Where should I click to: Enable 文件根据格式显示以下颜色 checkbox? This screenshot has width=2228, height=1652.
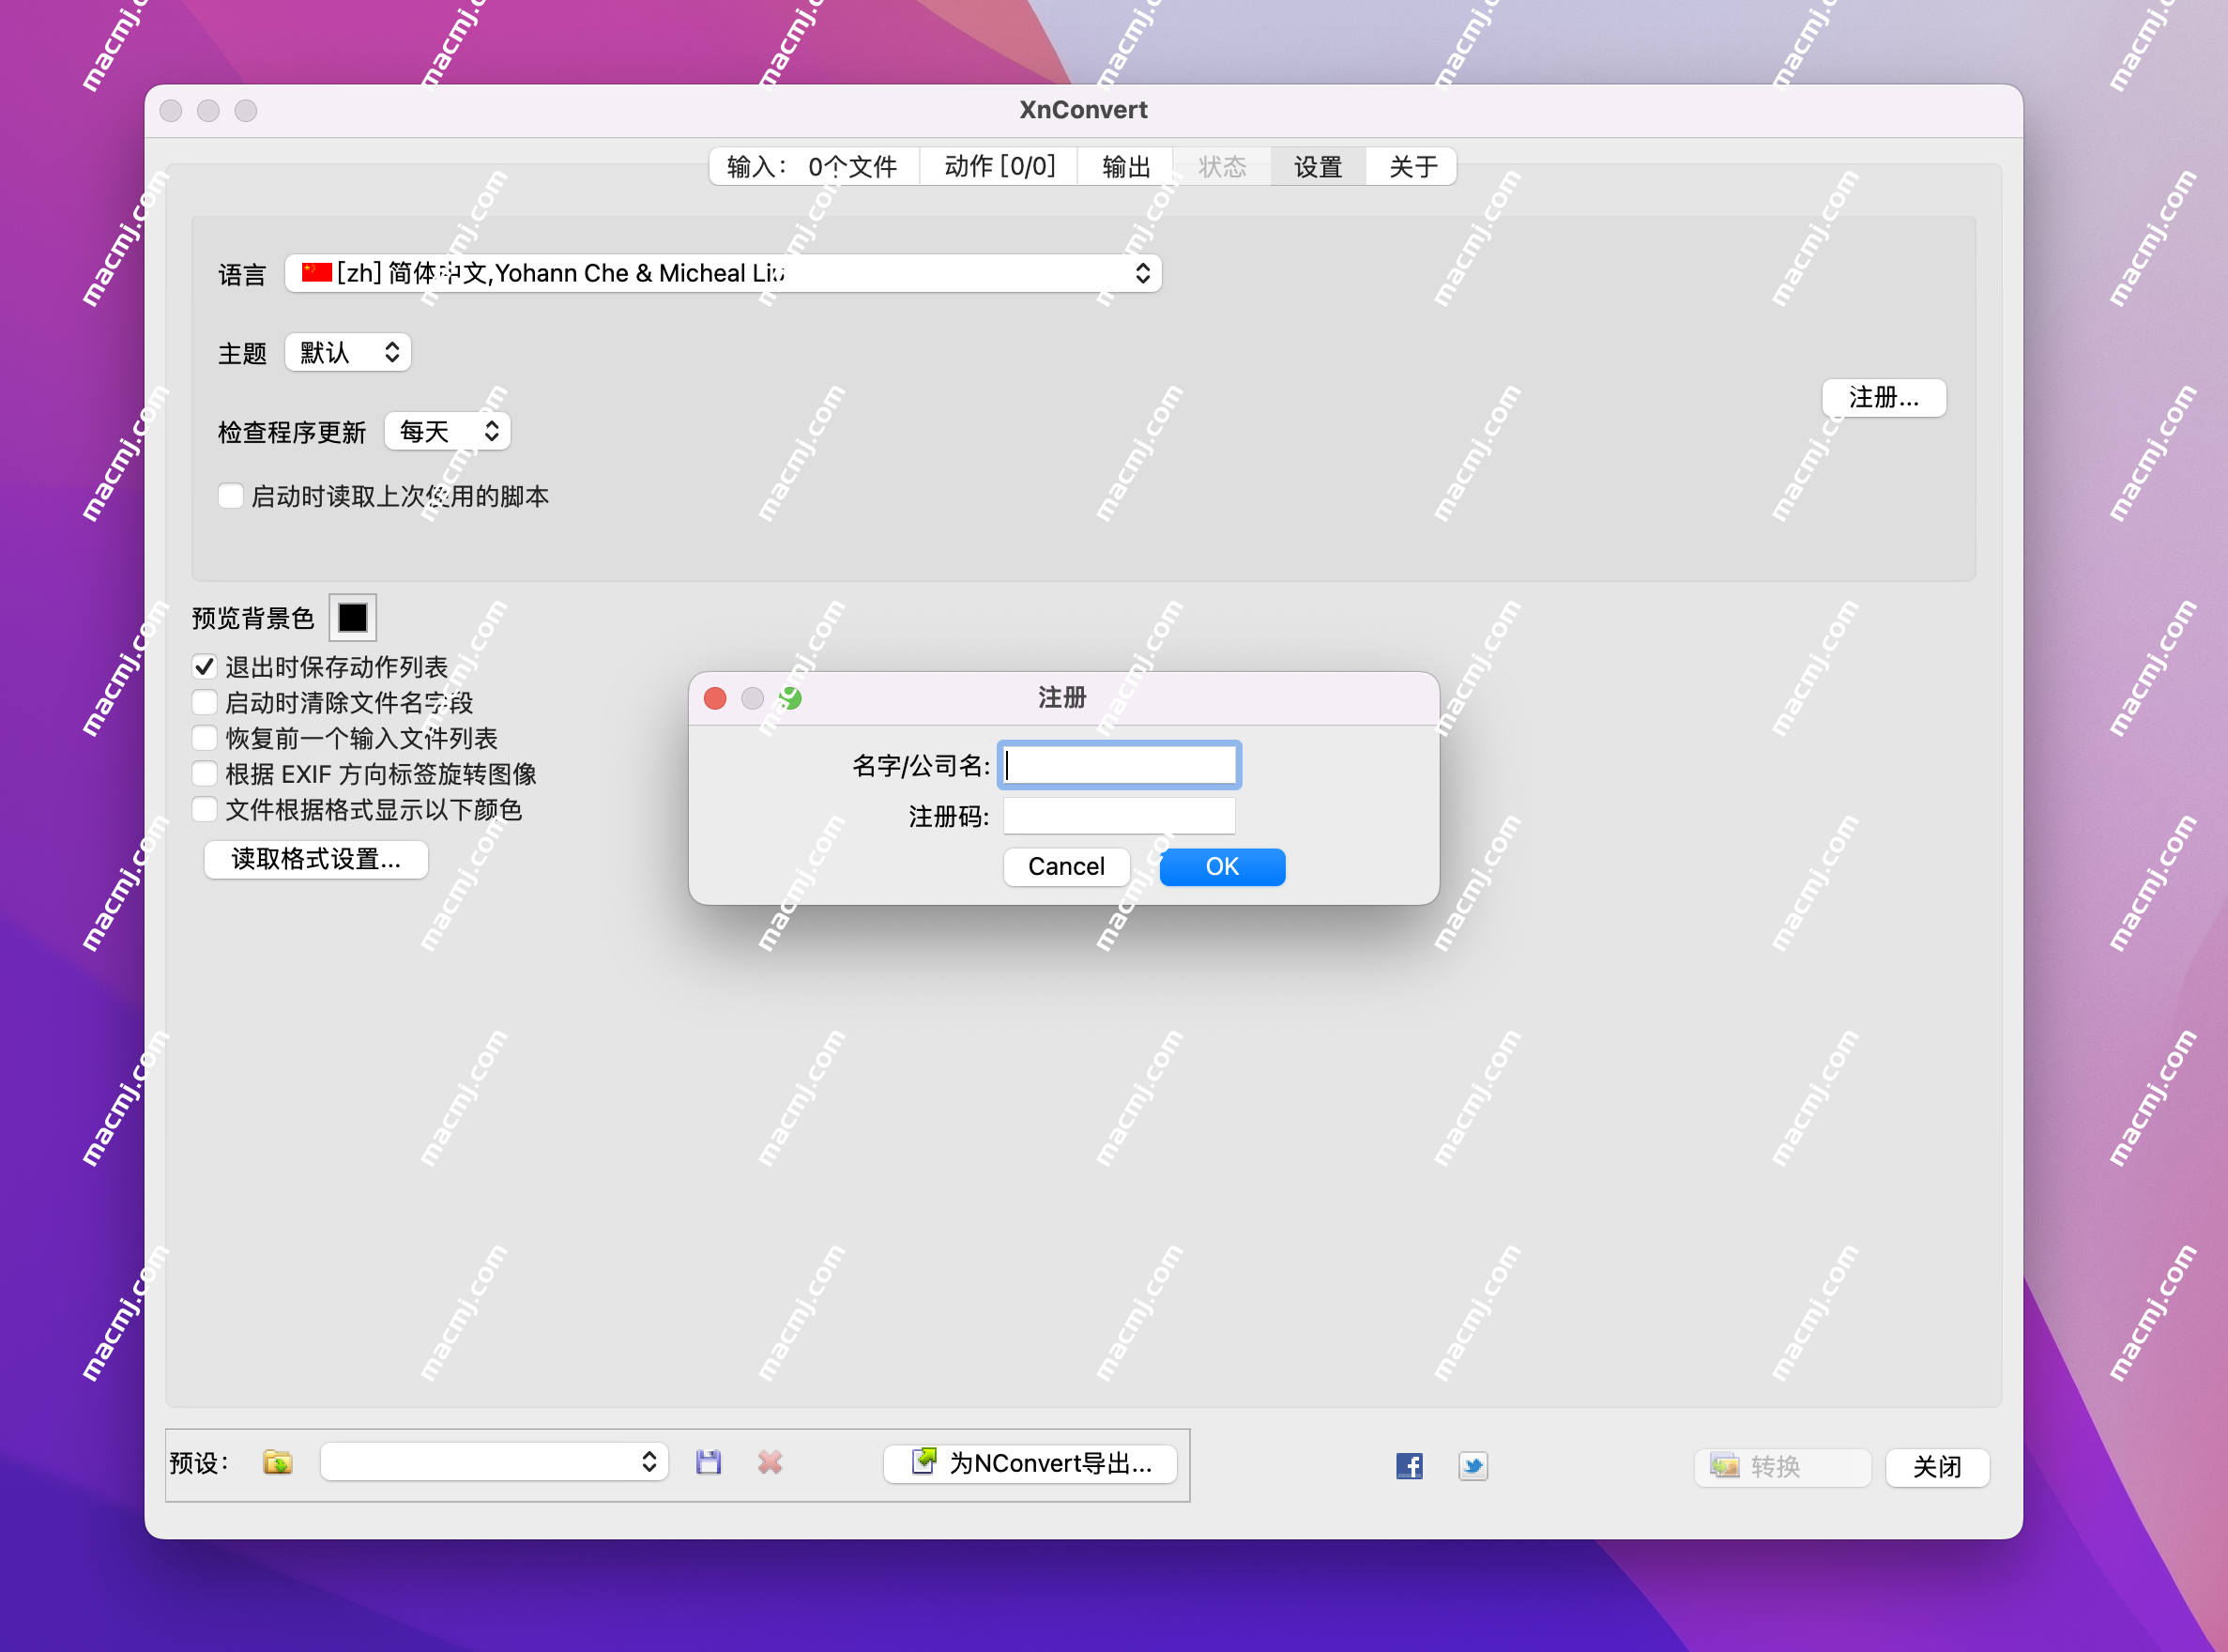point(204,809)
